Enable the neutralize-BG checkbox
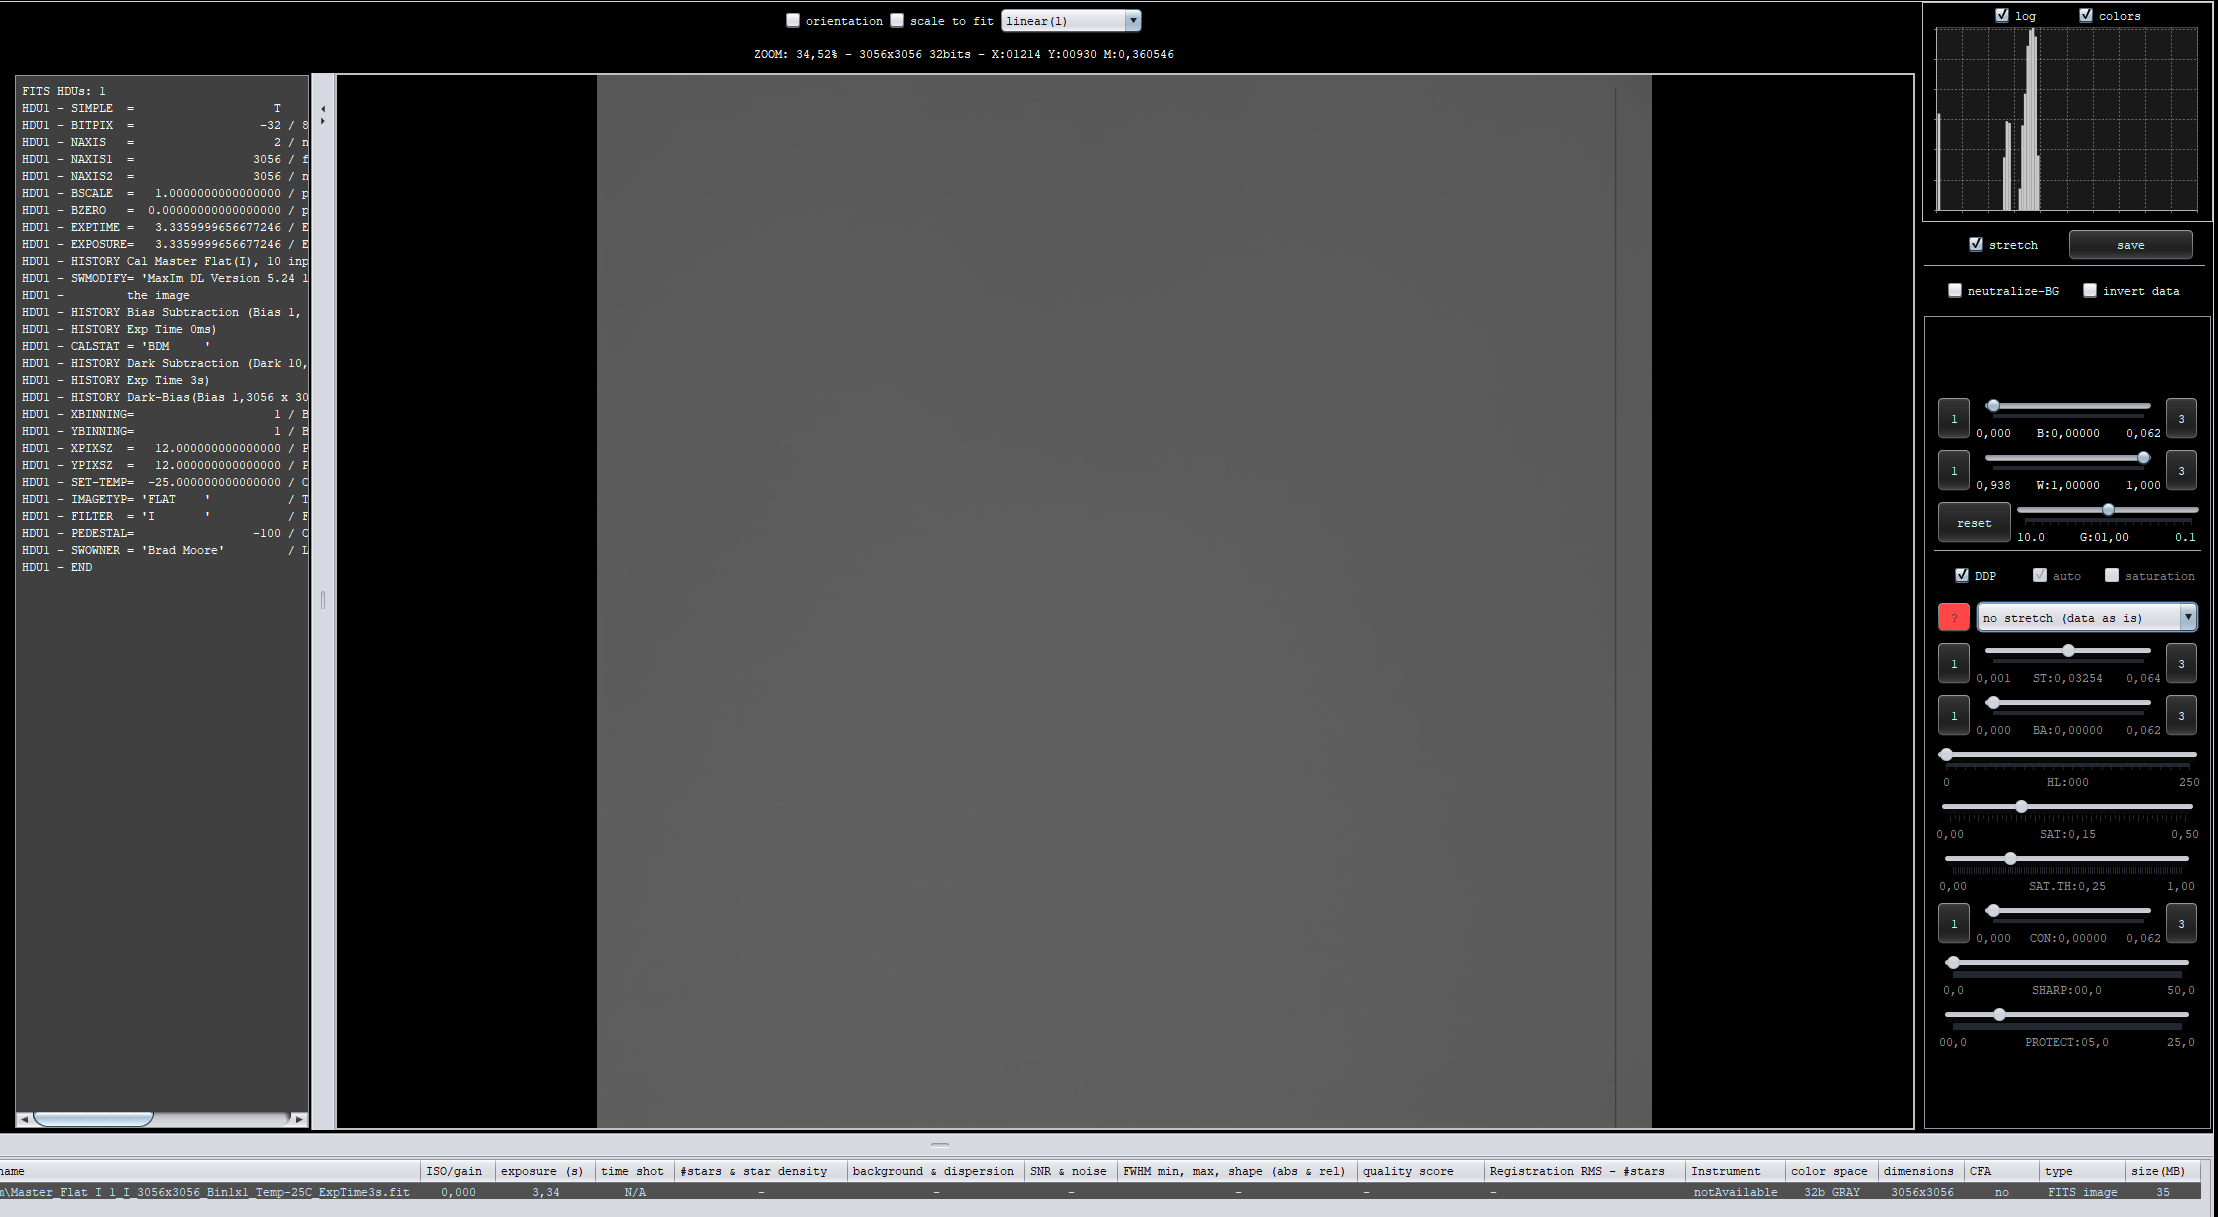This screenshot has width=2218, height=1217. coord(1954,290)
